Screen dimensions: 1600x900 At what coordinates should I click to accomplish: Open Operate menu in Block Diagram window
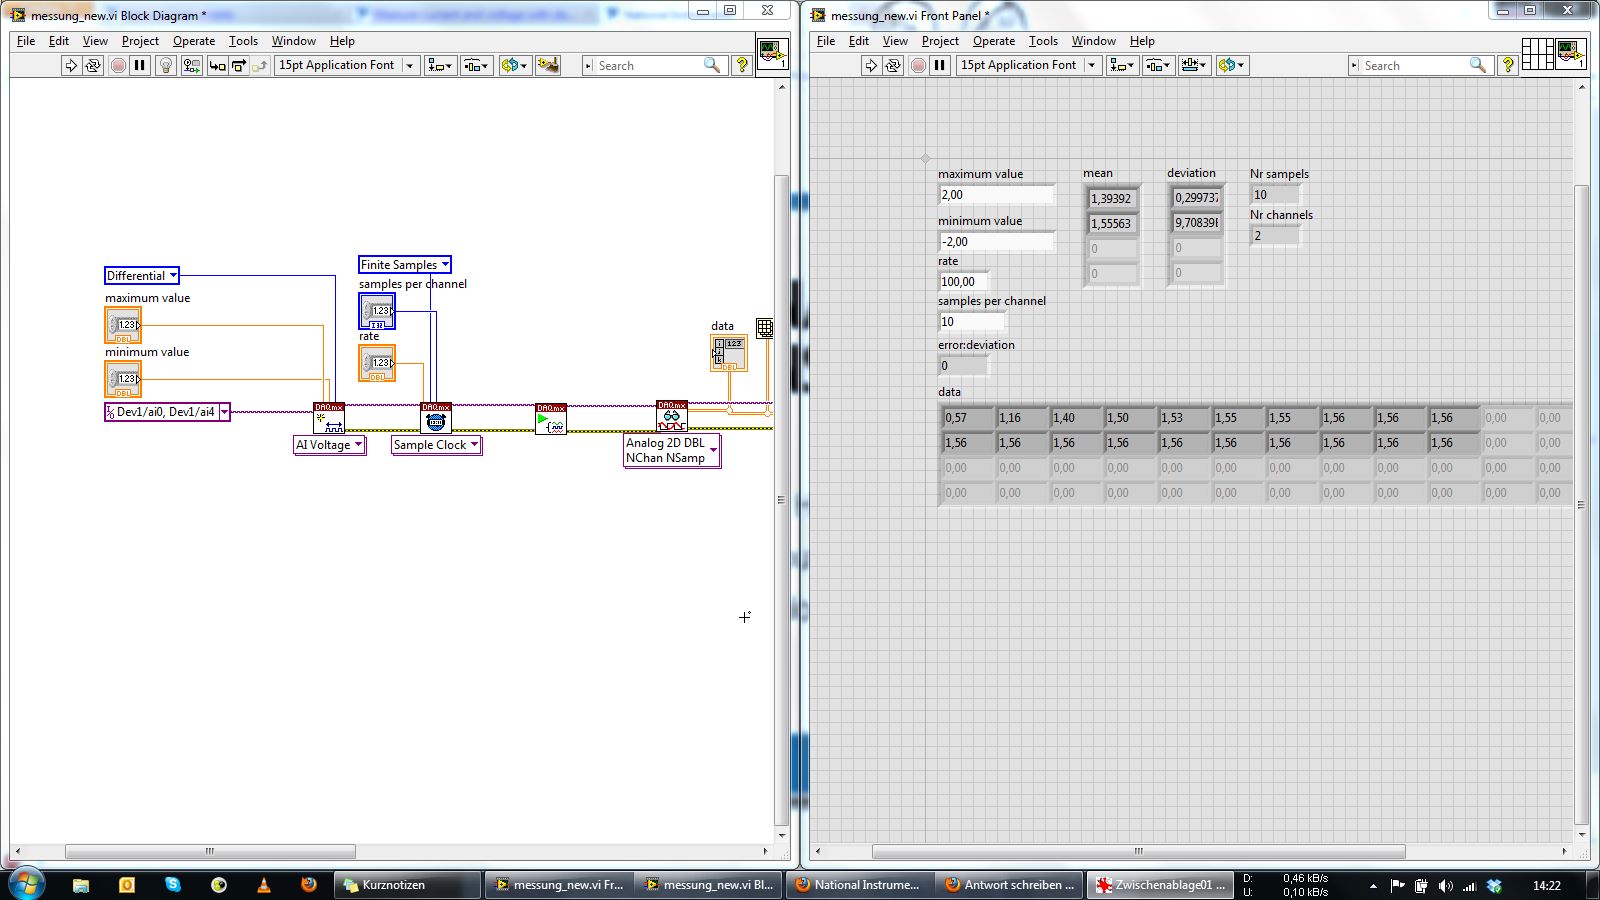click(x=194, y=41)
